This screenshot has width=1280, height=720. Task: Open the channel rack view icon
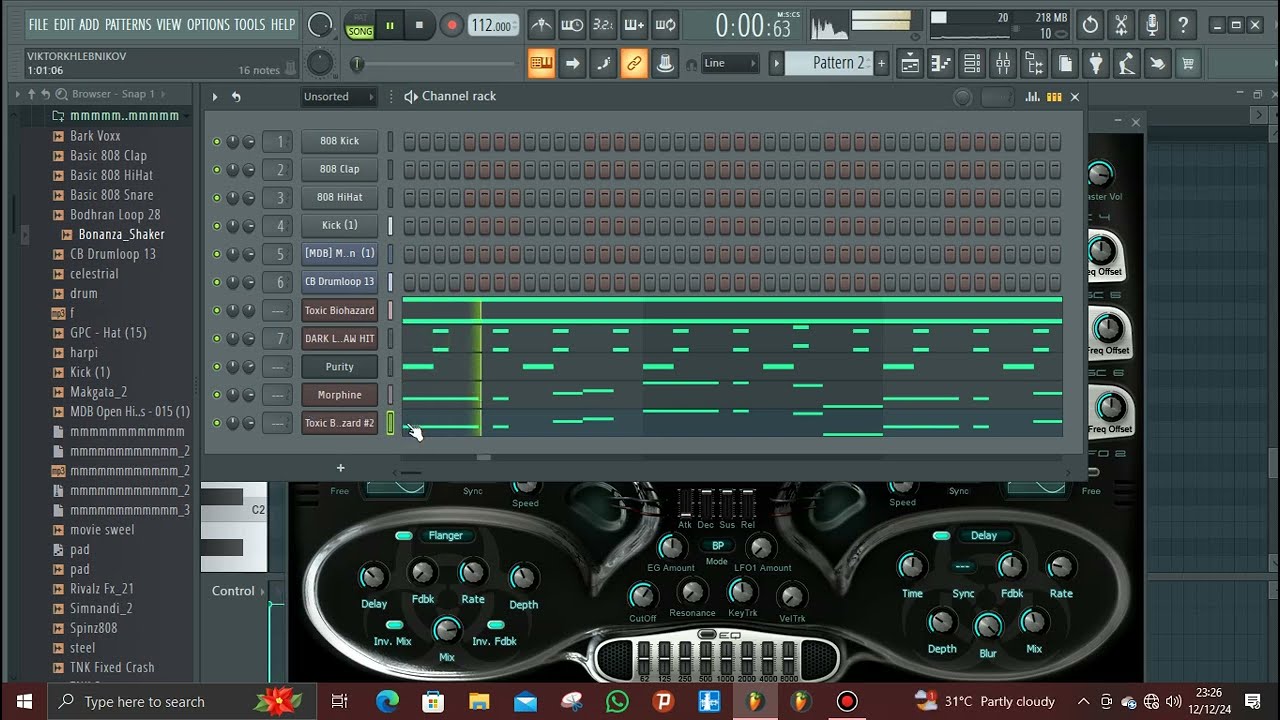(972, 64)
